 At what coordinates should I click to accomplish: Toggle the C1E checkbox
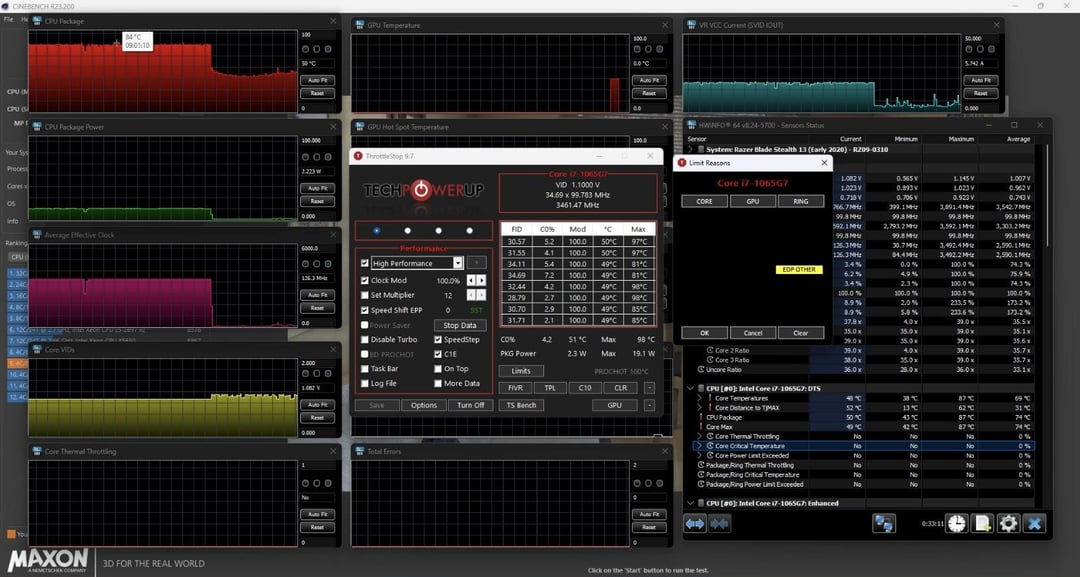pos(437,354)
